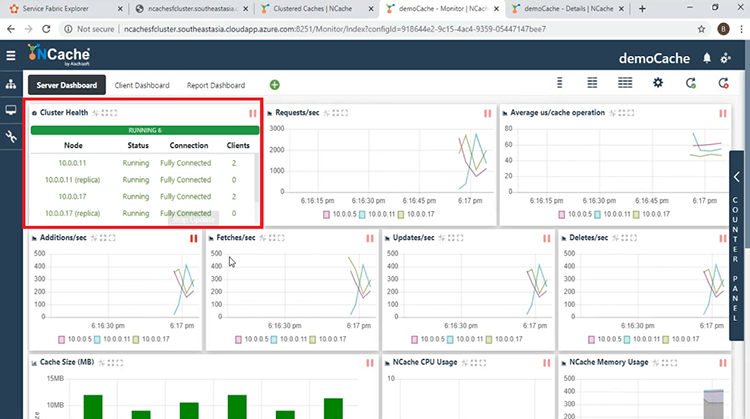Open dashboard settings gear in toolbar
Viewport: 750px width, 419px height.
coord(658,83)
